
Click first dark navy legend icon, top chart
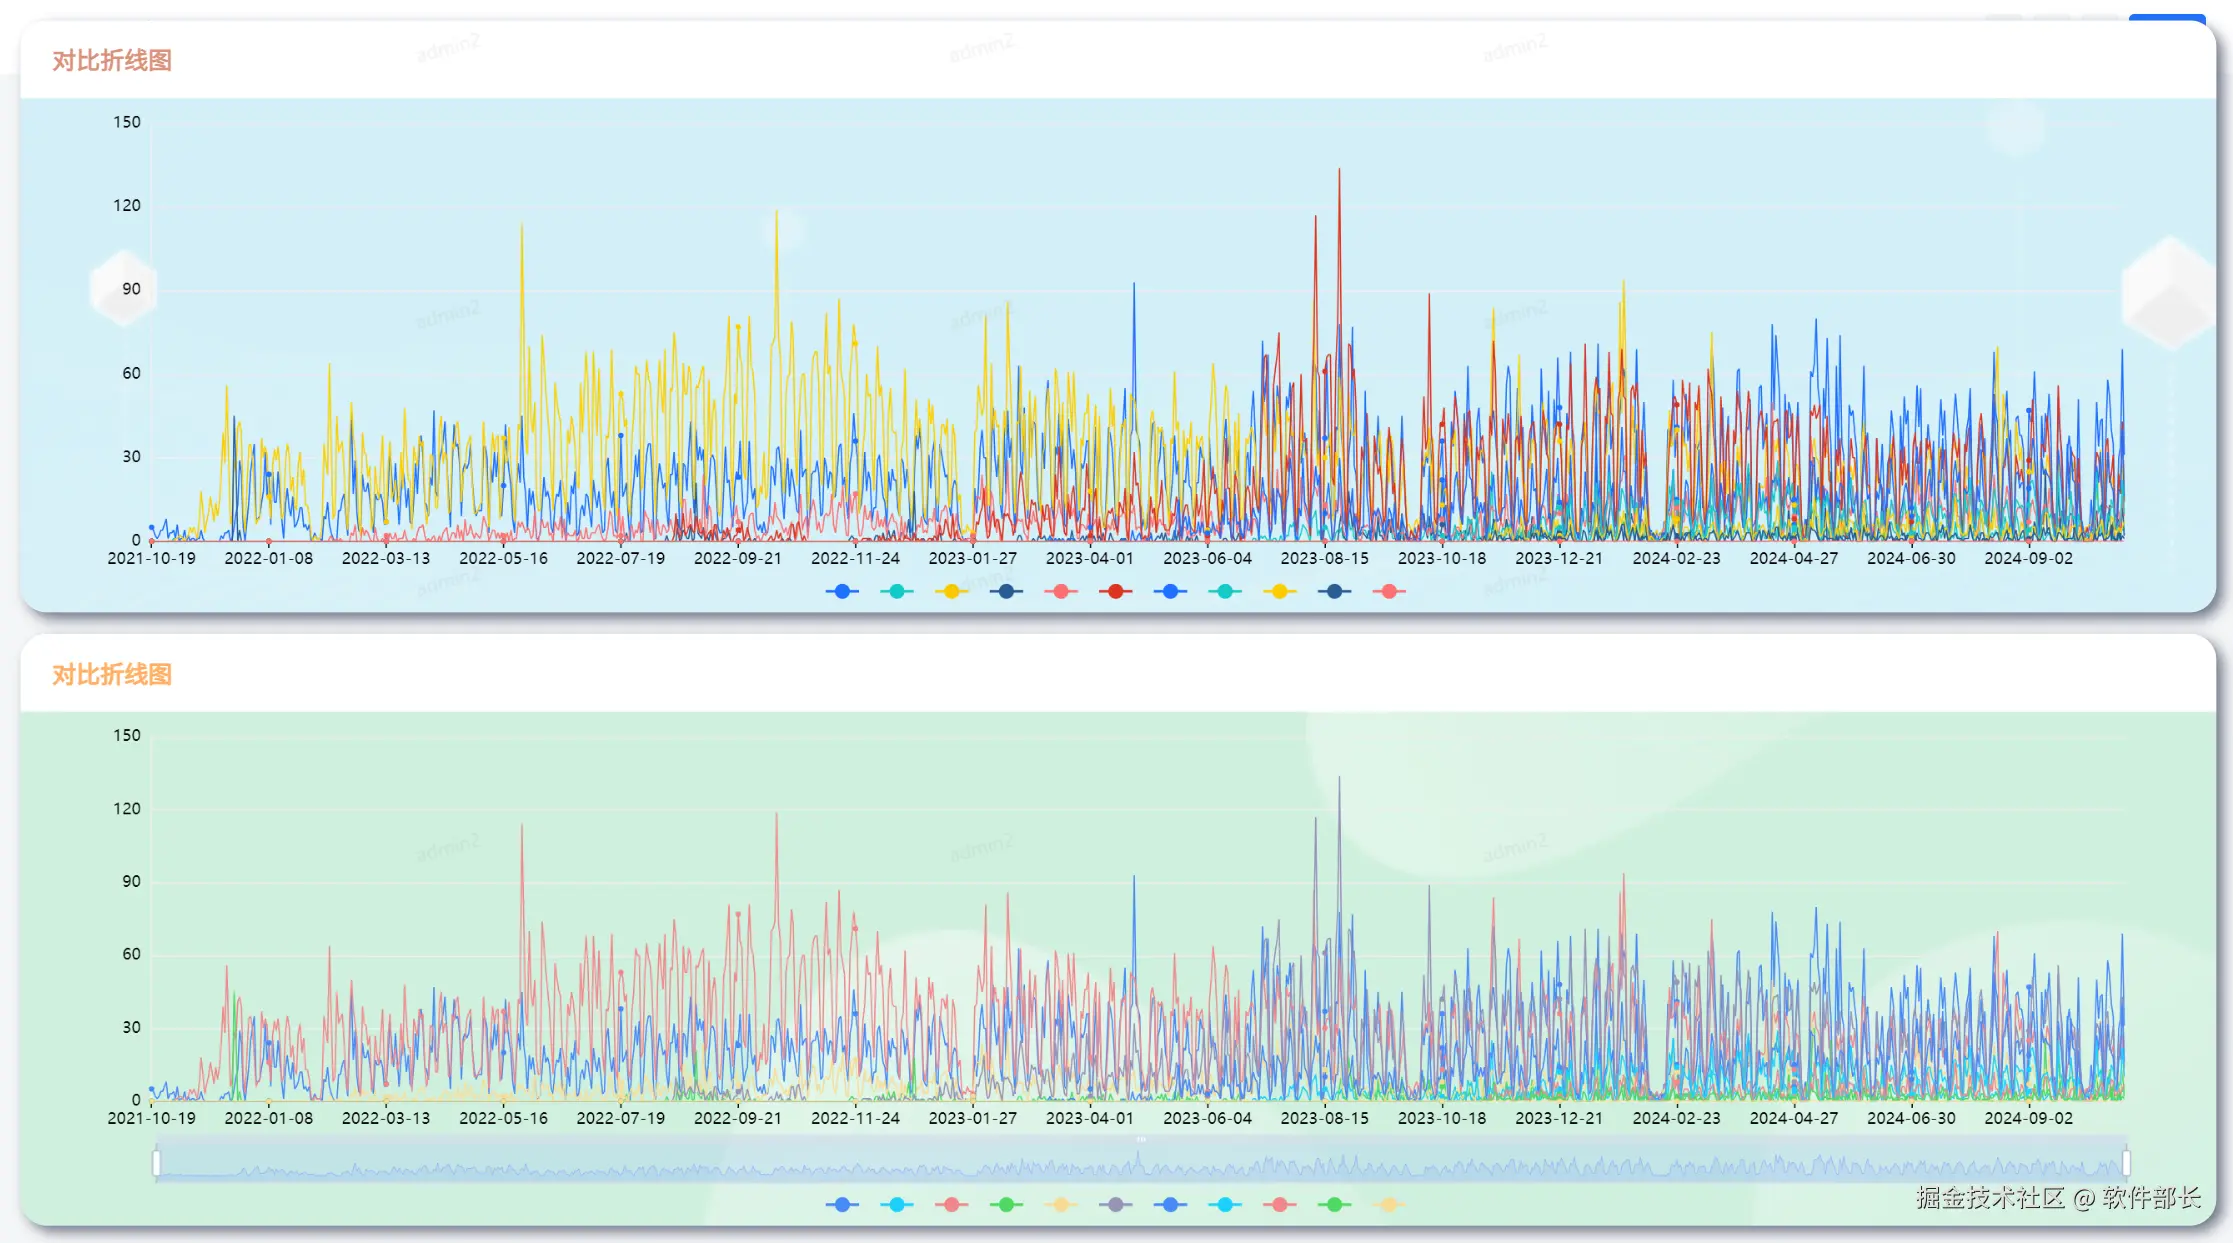[1006, 591]
